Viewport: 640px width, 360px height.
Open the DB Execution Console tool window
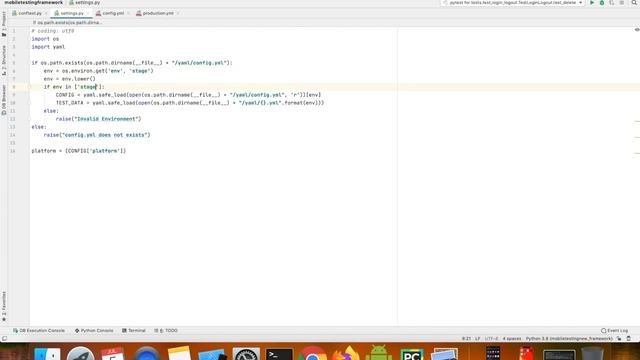tap(39, 330)
